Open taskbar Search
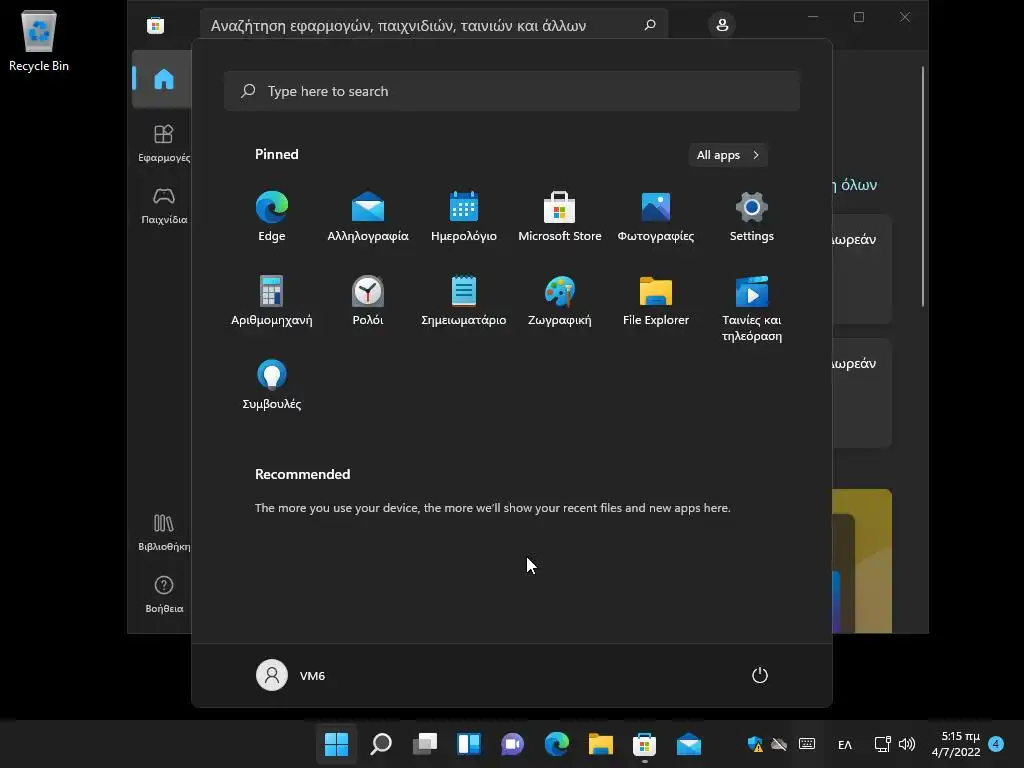1024x768 pixels. (381, 744)
